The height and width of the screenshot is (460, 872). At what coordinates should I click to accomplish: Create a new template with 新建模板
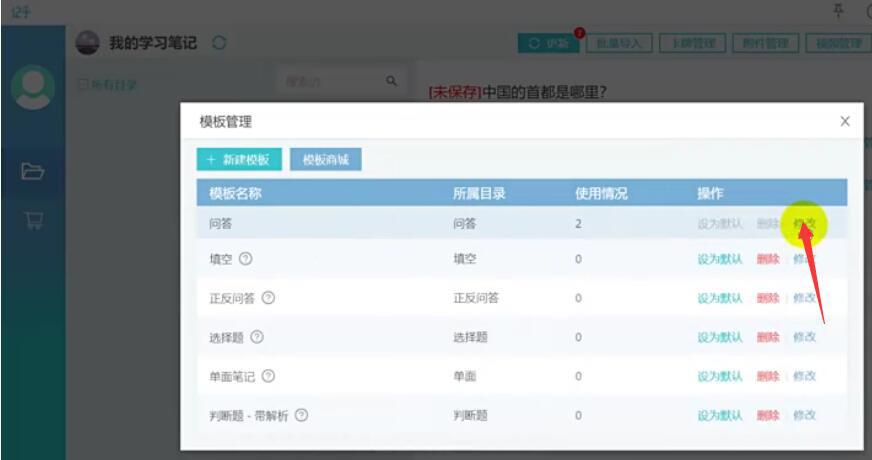[x=239, y=160]
